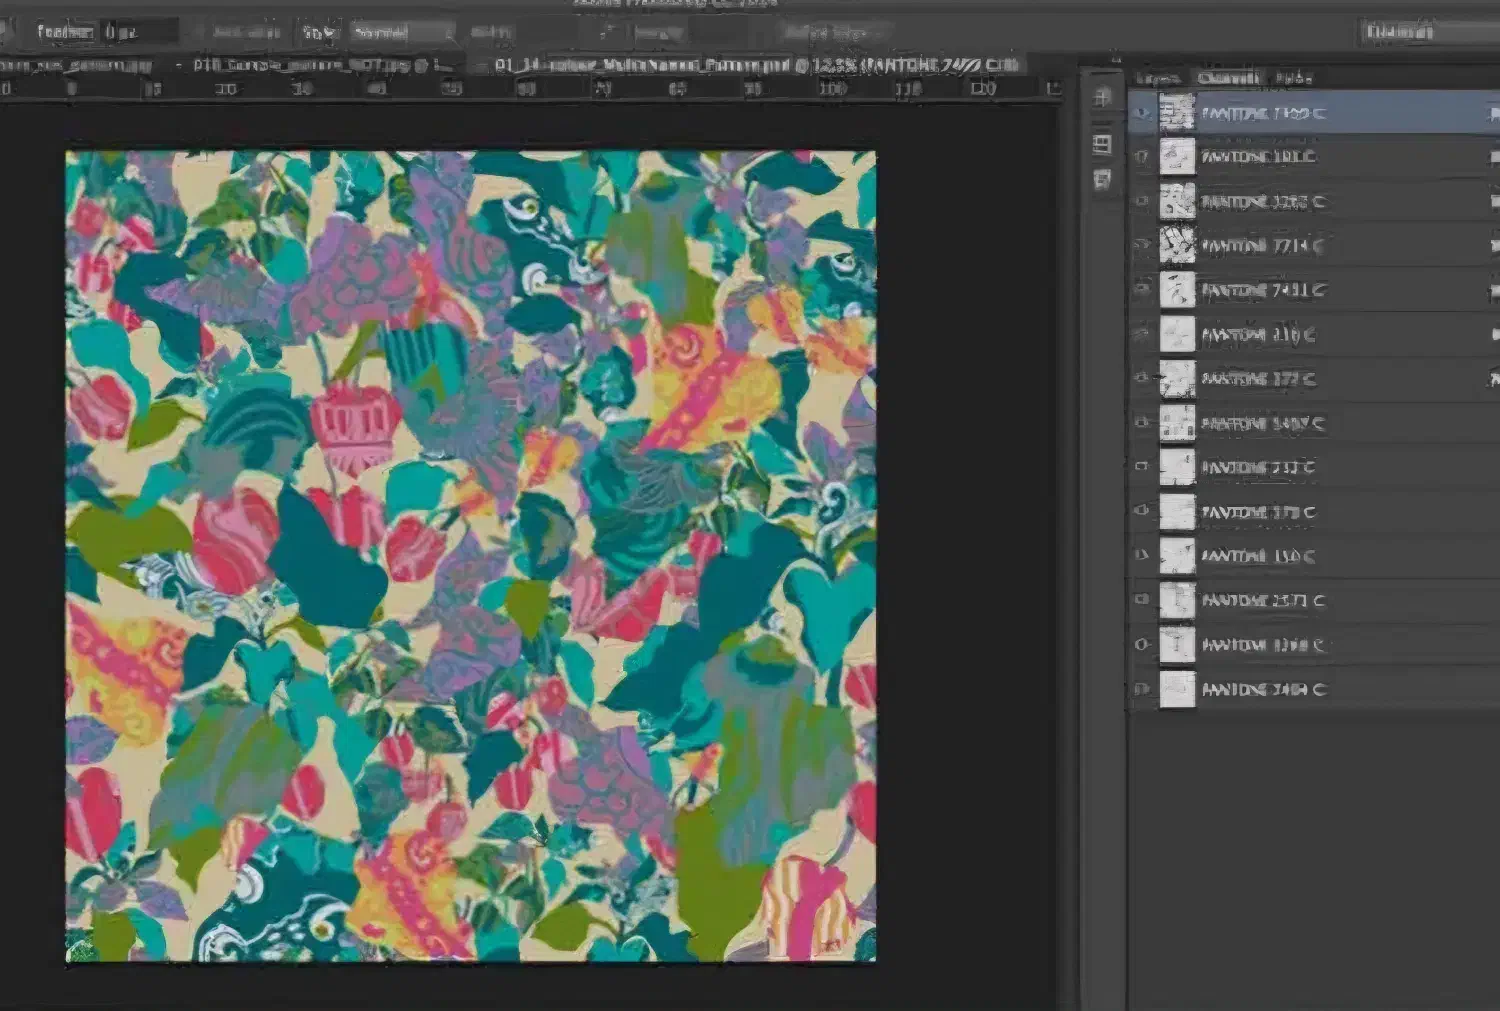Toggle visibility of the third PANTONE channel
1500x1011 pixels.
[x=1142, y=201]
